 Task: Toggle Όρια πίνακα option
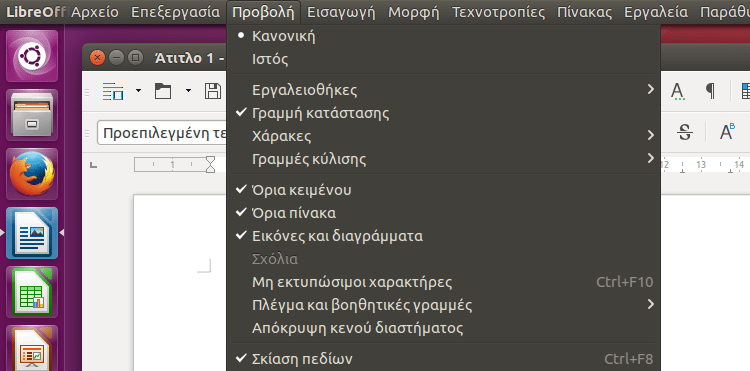pyautogui.click(x=443, y=213)
